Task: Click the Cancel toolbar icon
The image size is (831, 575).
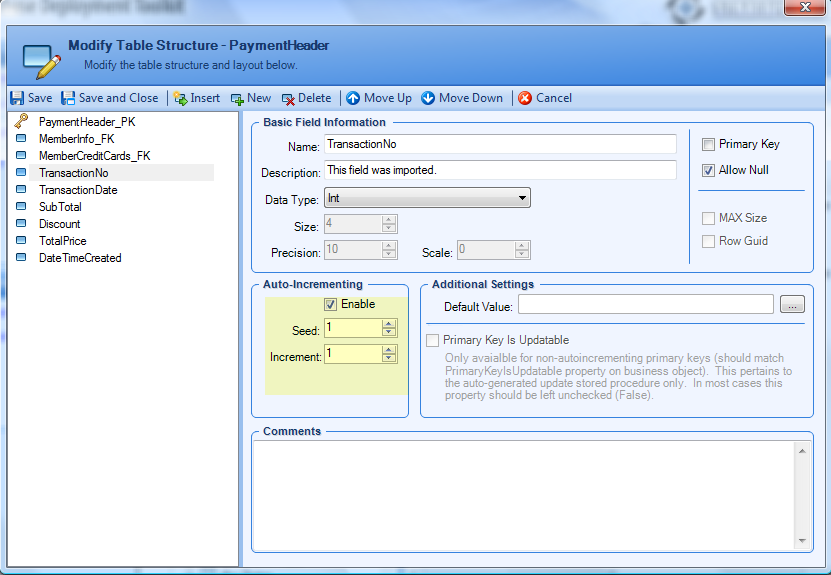Action: (x=525, y=98)
